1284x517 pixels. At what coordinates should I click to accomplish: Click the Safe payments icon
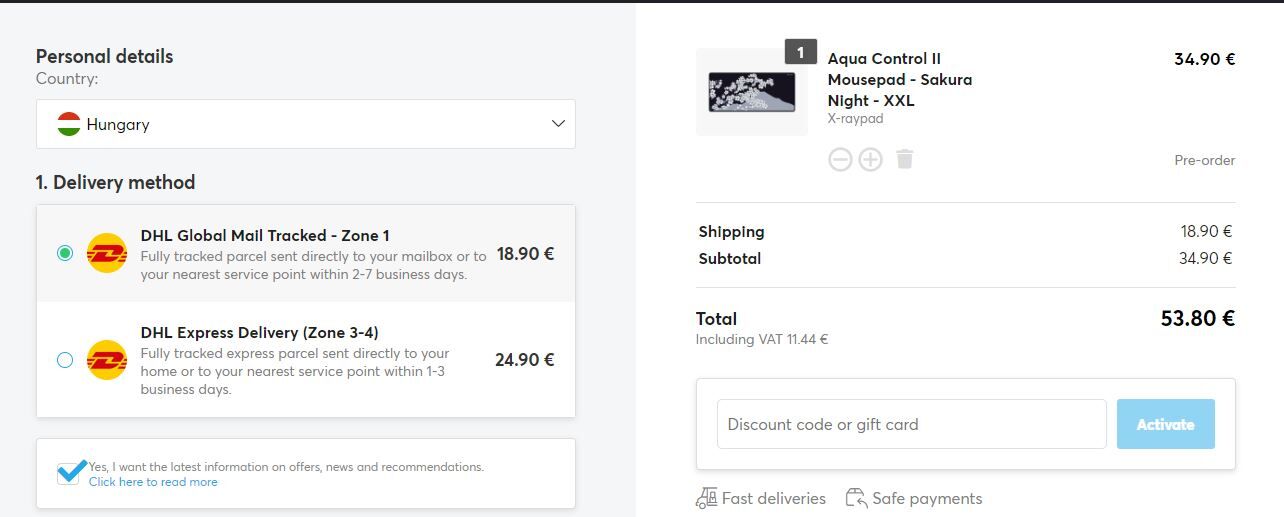click(856, 498)
